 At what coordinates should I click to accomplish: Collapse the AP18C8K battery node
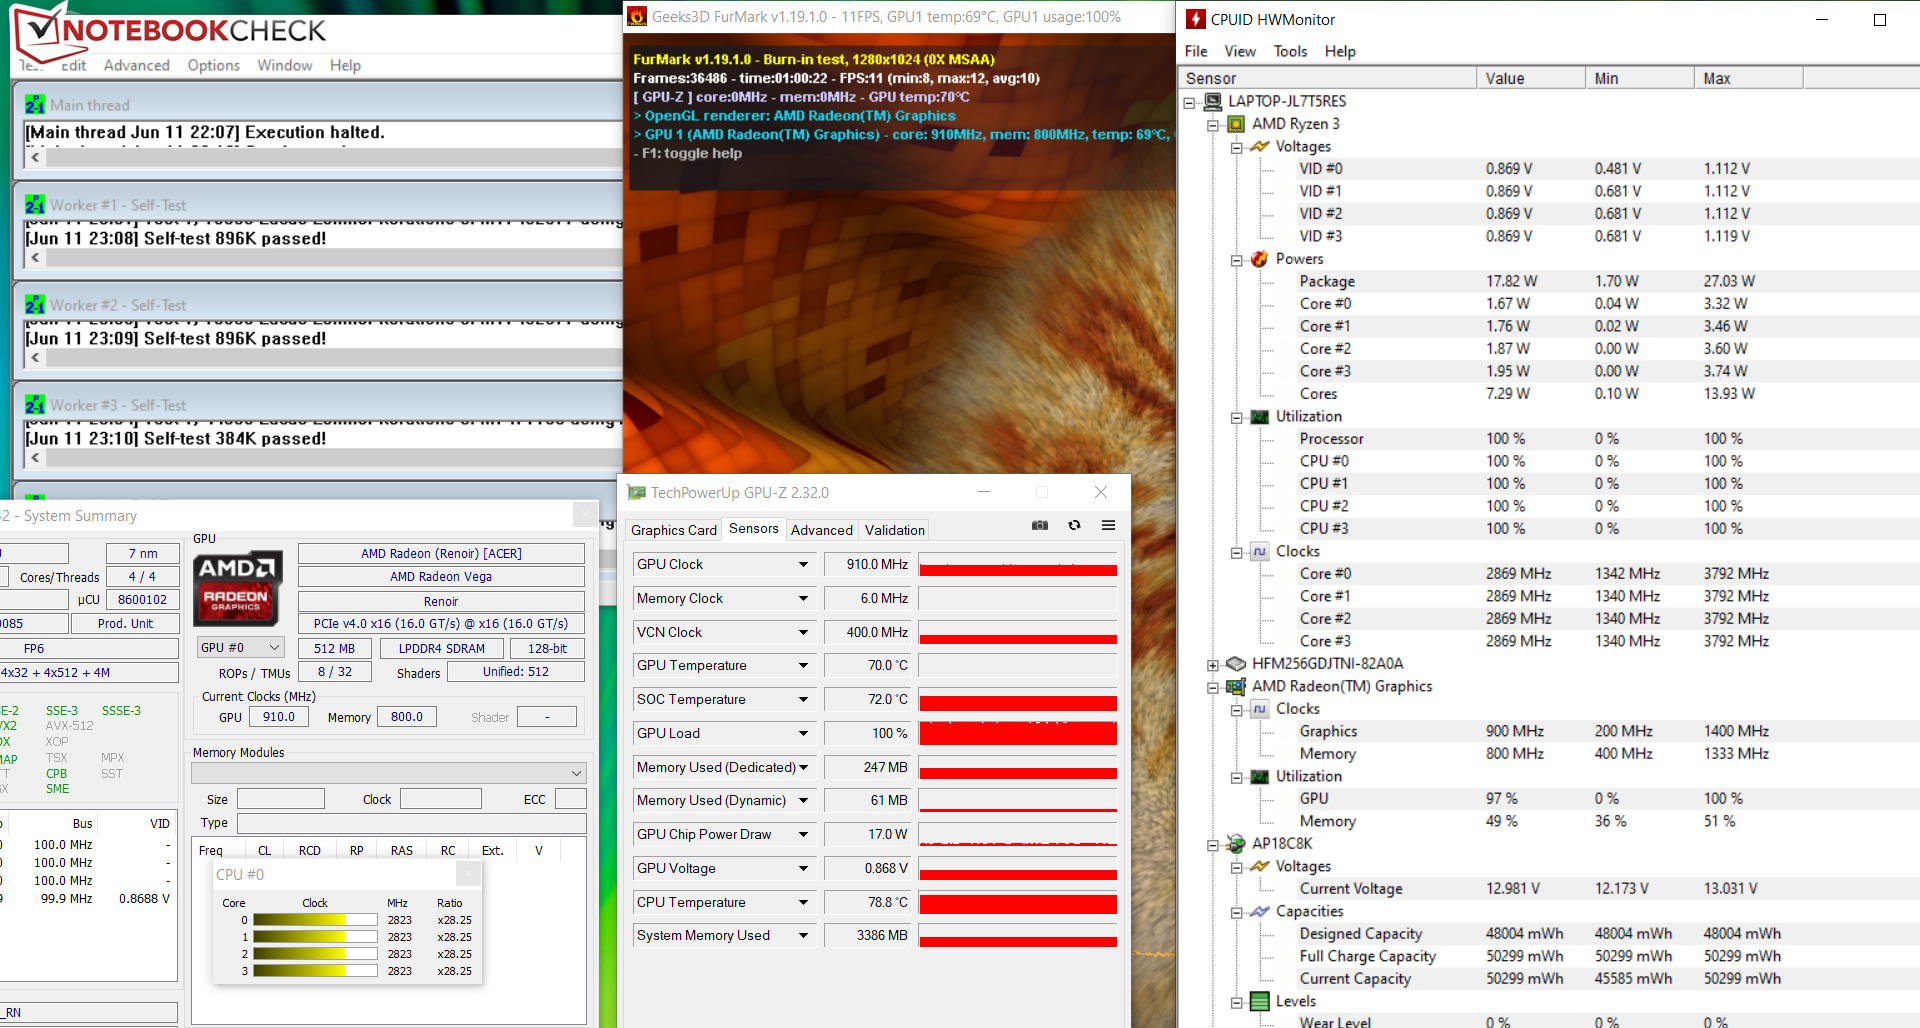(x=1213, y=845)
